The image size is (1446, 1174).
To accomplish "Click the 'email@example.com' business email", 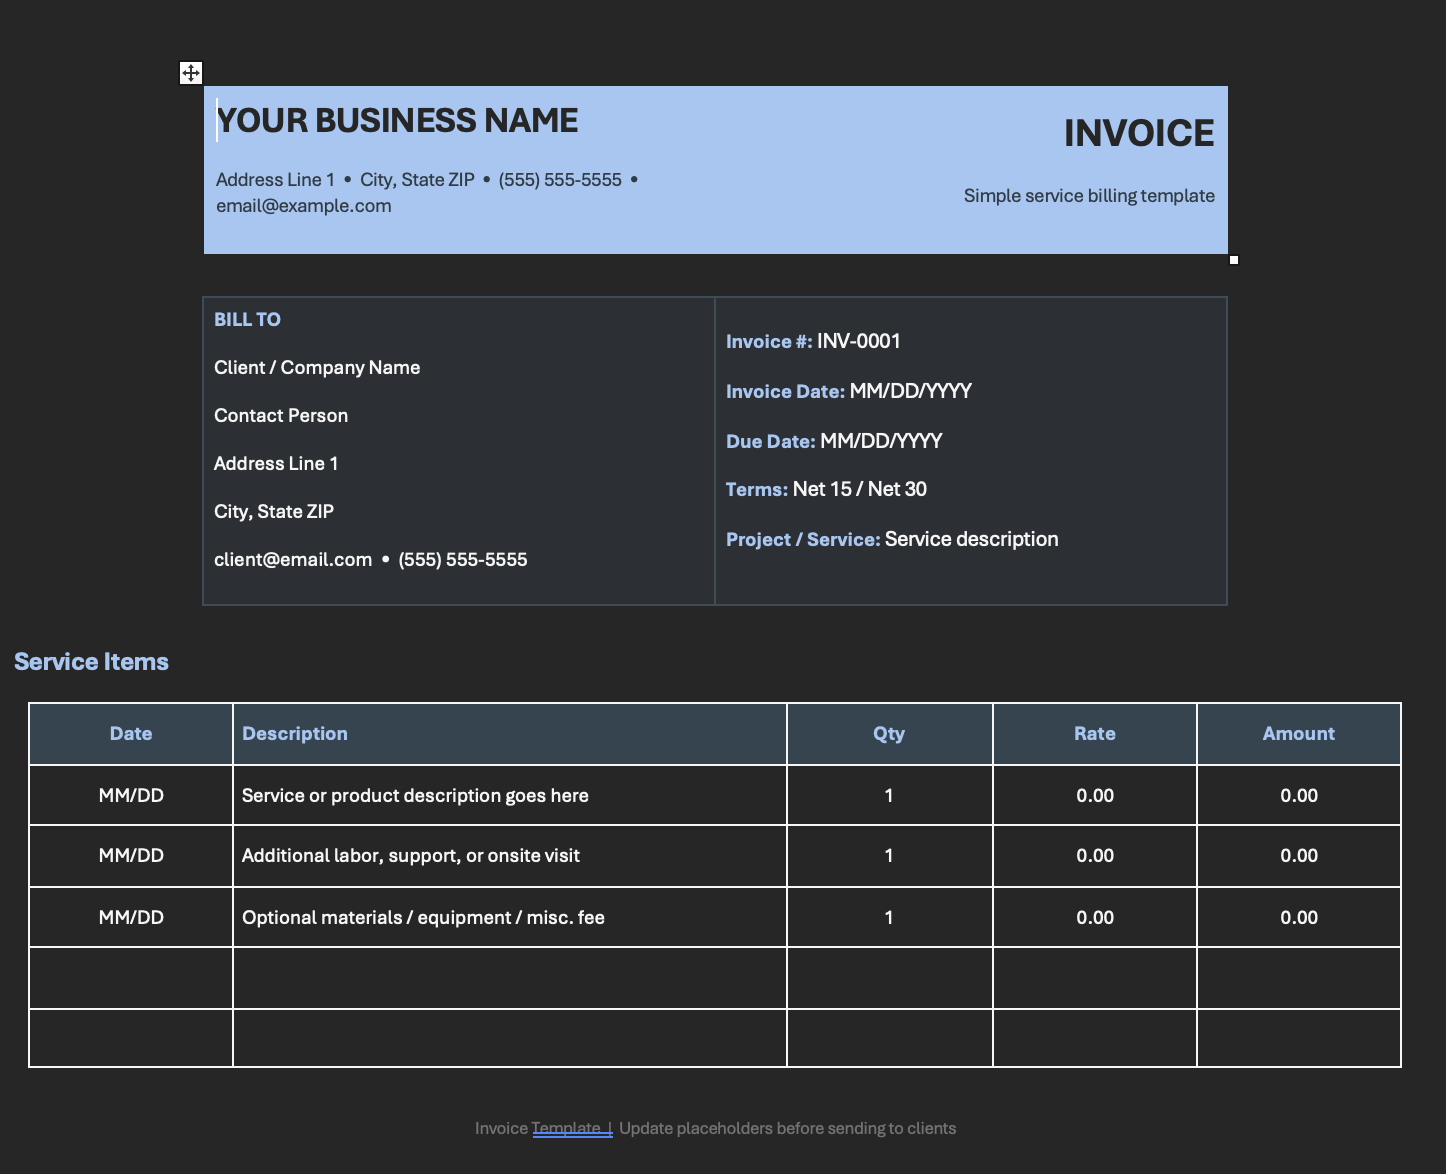I will pyautogui.click(x=304, y=206).
